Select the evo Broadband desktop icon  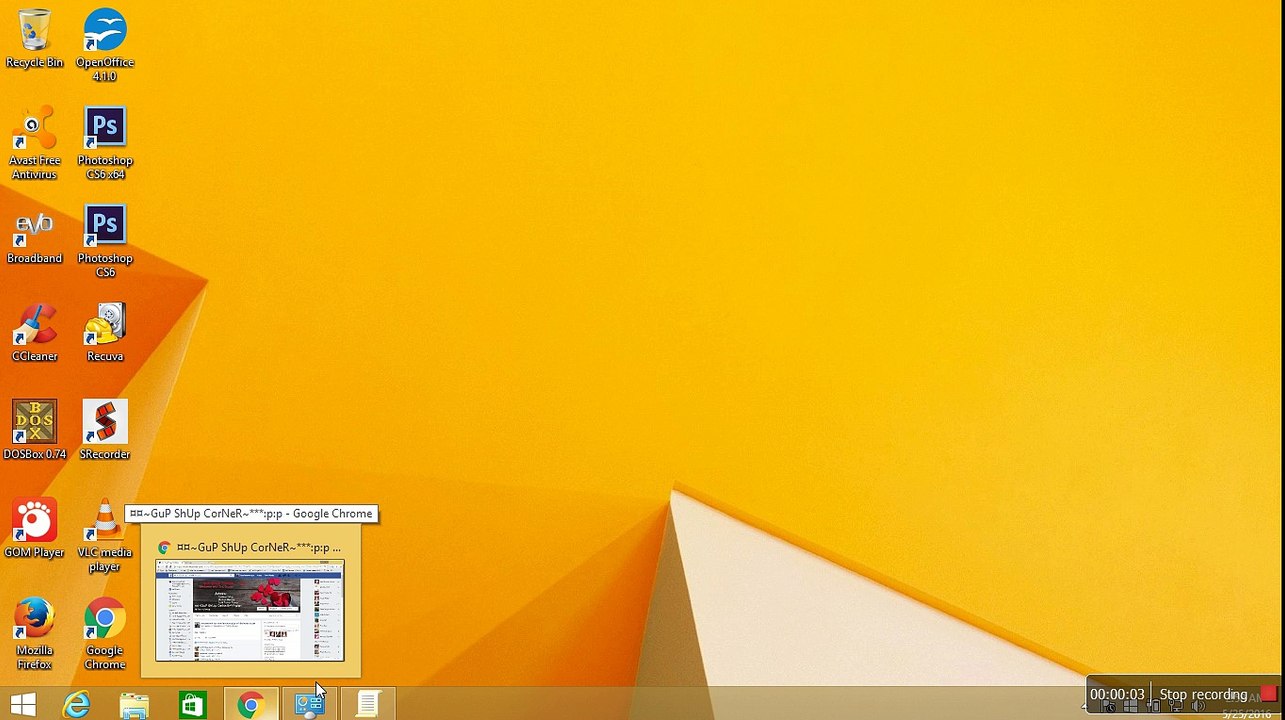(34, 236)
